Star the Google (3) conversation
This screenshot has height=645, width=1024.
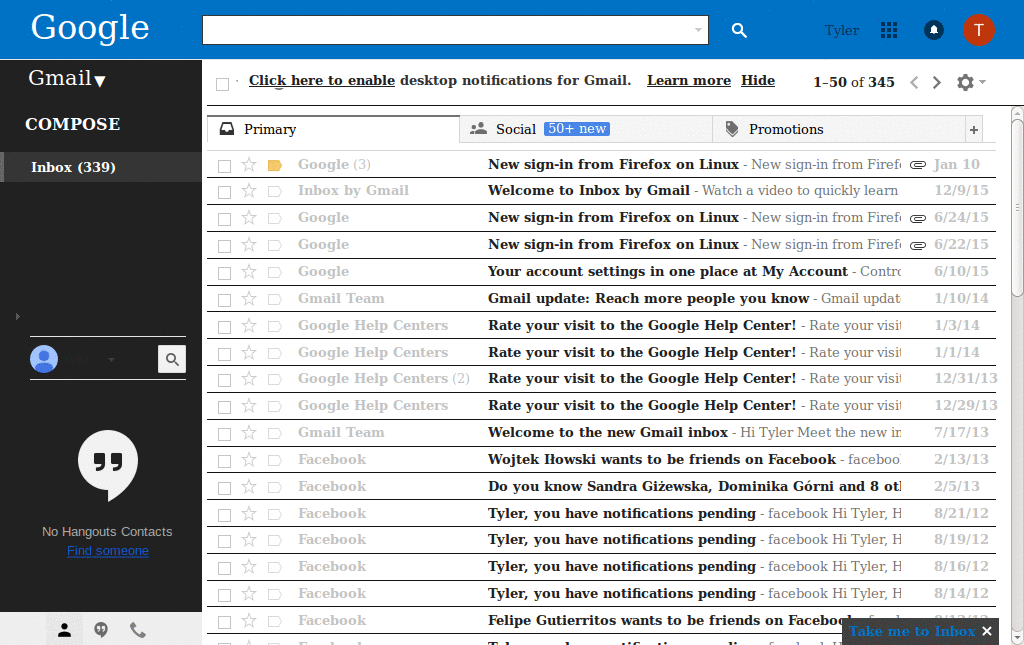pos(249,165)
